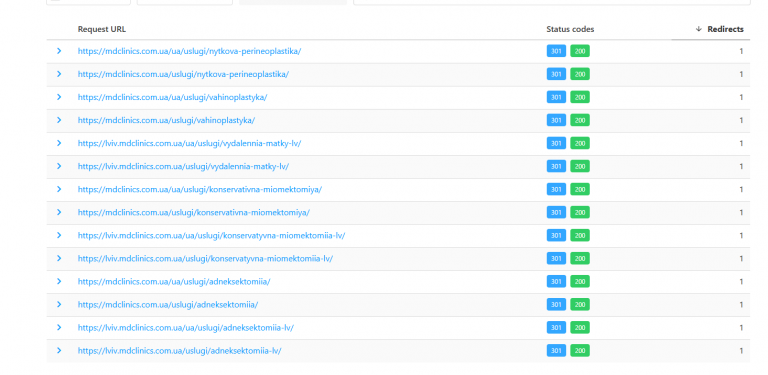Click 200 badge in /ua/uslugi/konservatyvna-miomektomiia-lv/ row

coord(580,235)
